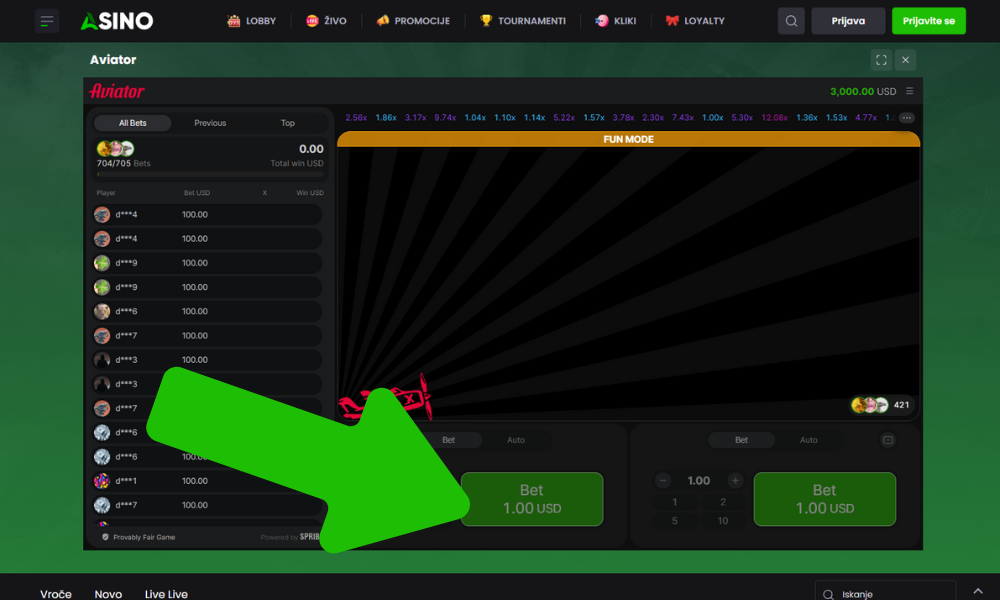This screenshot has width=1000, height=600.
Task: Click the Prijava login button
Action: [x=848, y=21]
